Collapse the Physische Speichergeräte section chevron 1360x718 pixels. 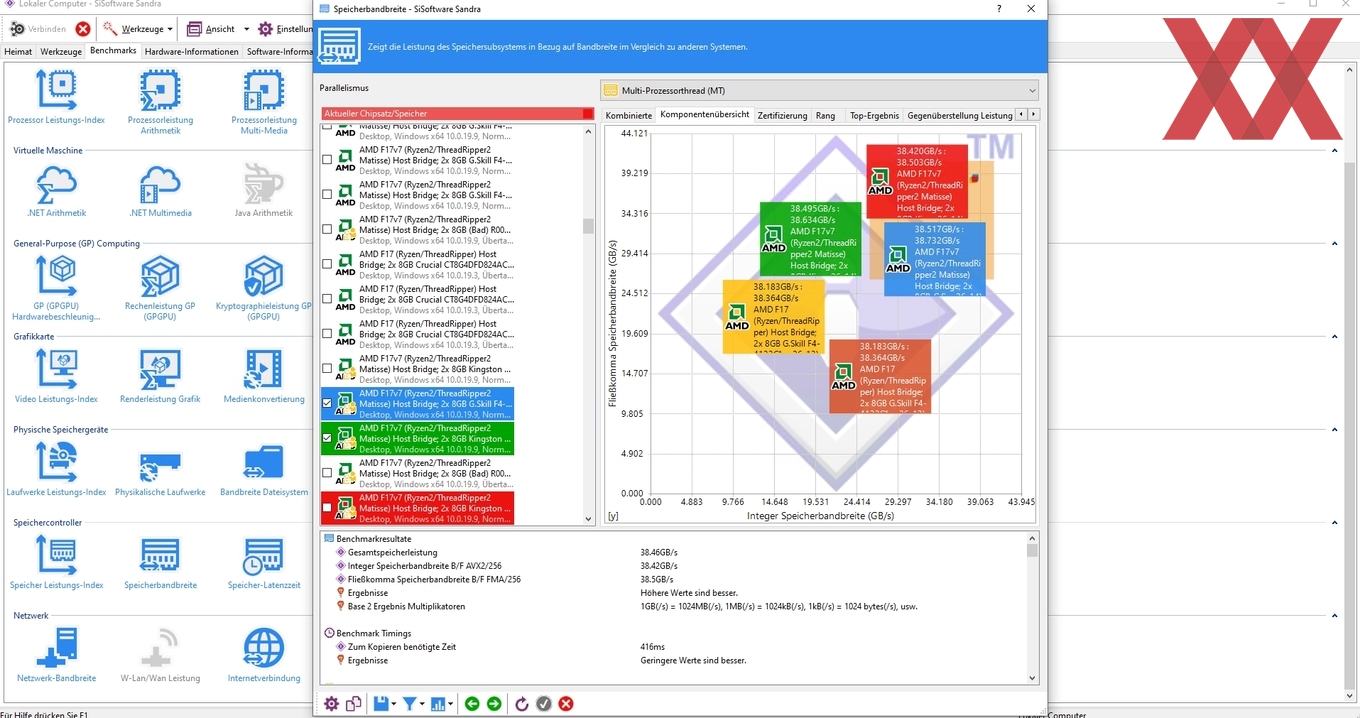pyautogui.click(x=1335, y=430)
